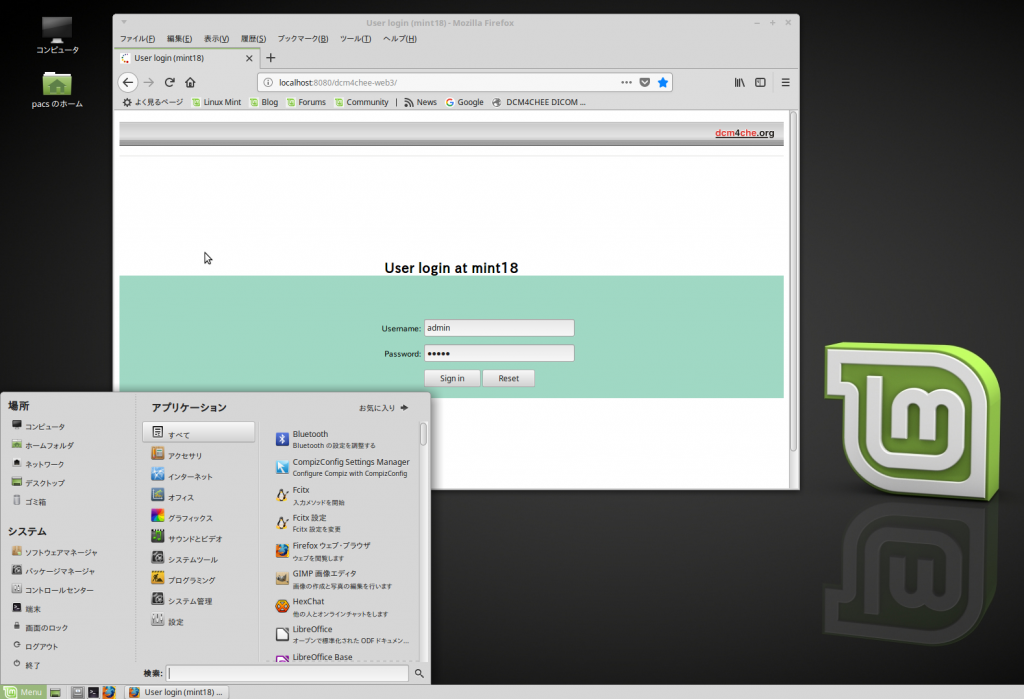Select システム管理 category
Viewport: 1024px width, 699px height.
(199, 600)
